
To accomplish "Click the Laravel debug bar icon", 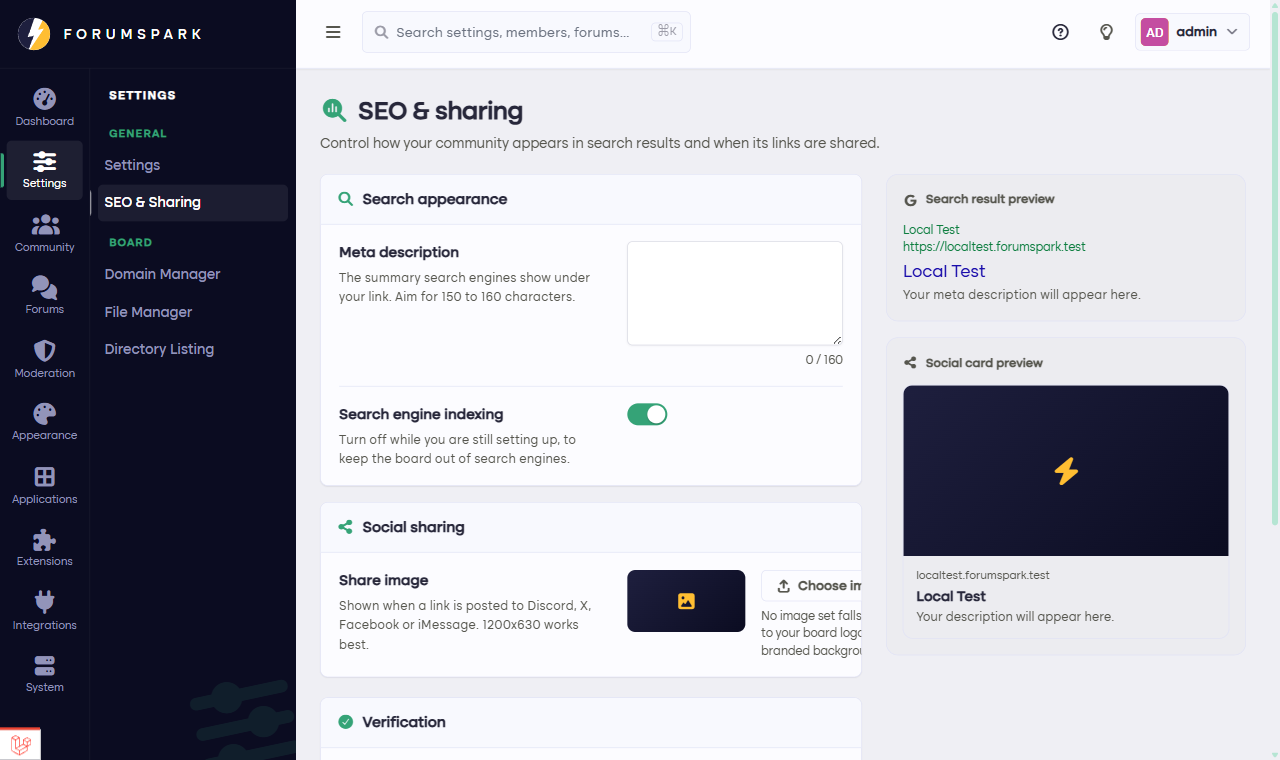I will click(x=20, y=744).
